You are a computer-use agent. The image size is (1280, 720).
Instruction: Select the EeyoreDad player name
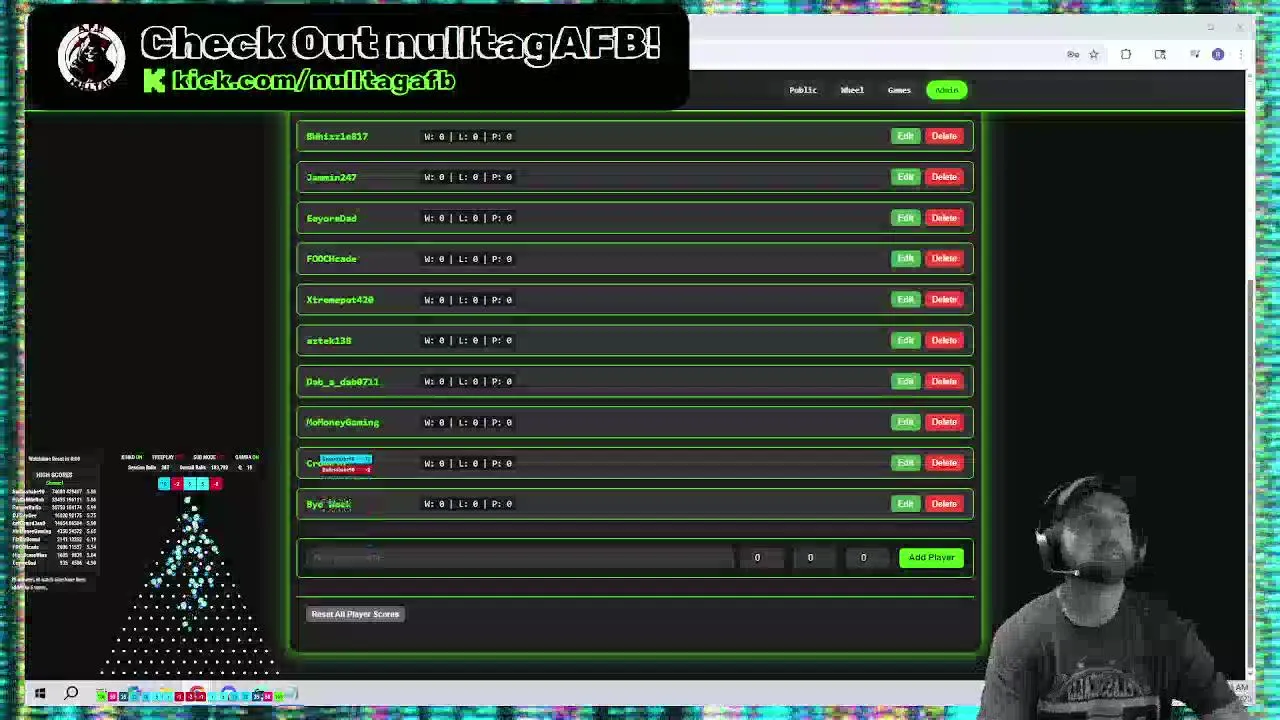[331, 218]
